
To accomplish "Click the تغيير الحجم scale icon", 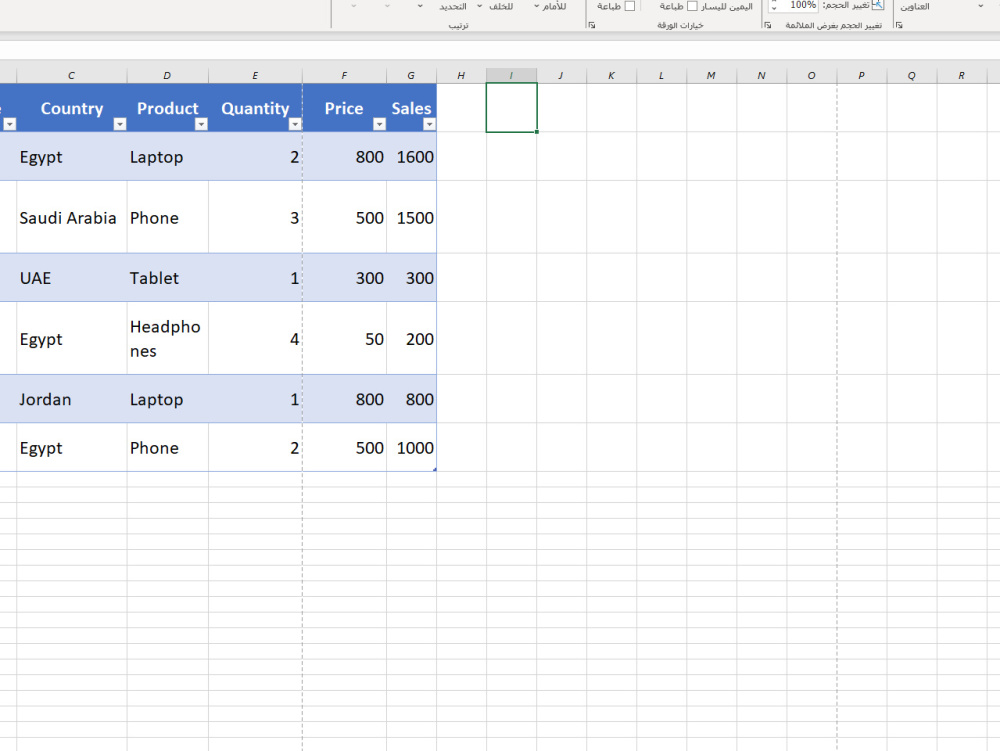I will [878, 5].
